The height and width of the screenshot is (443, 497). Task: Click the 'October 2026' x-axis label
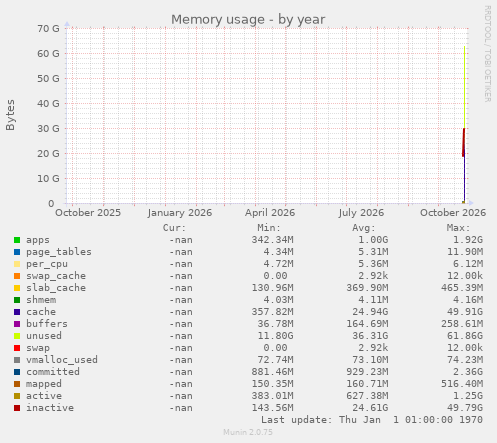coord(453,213)
